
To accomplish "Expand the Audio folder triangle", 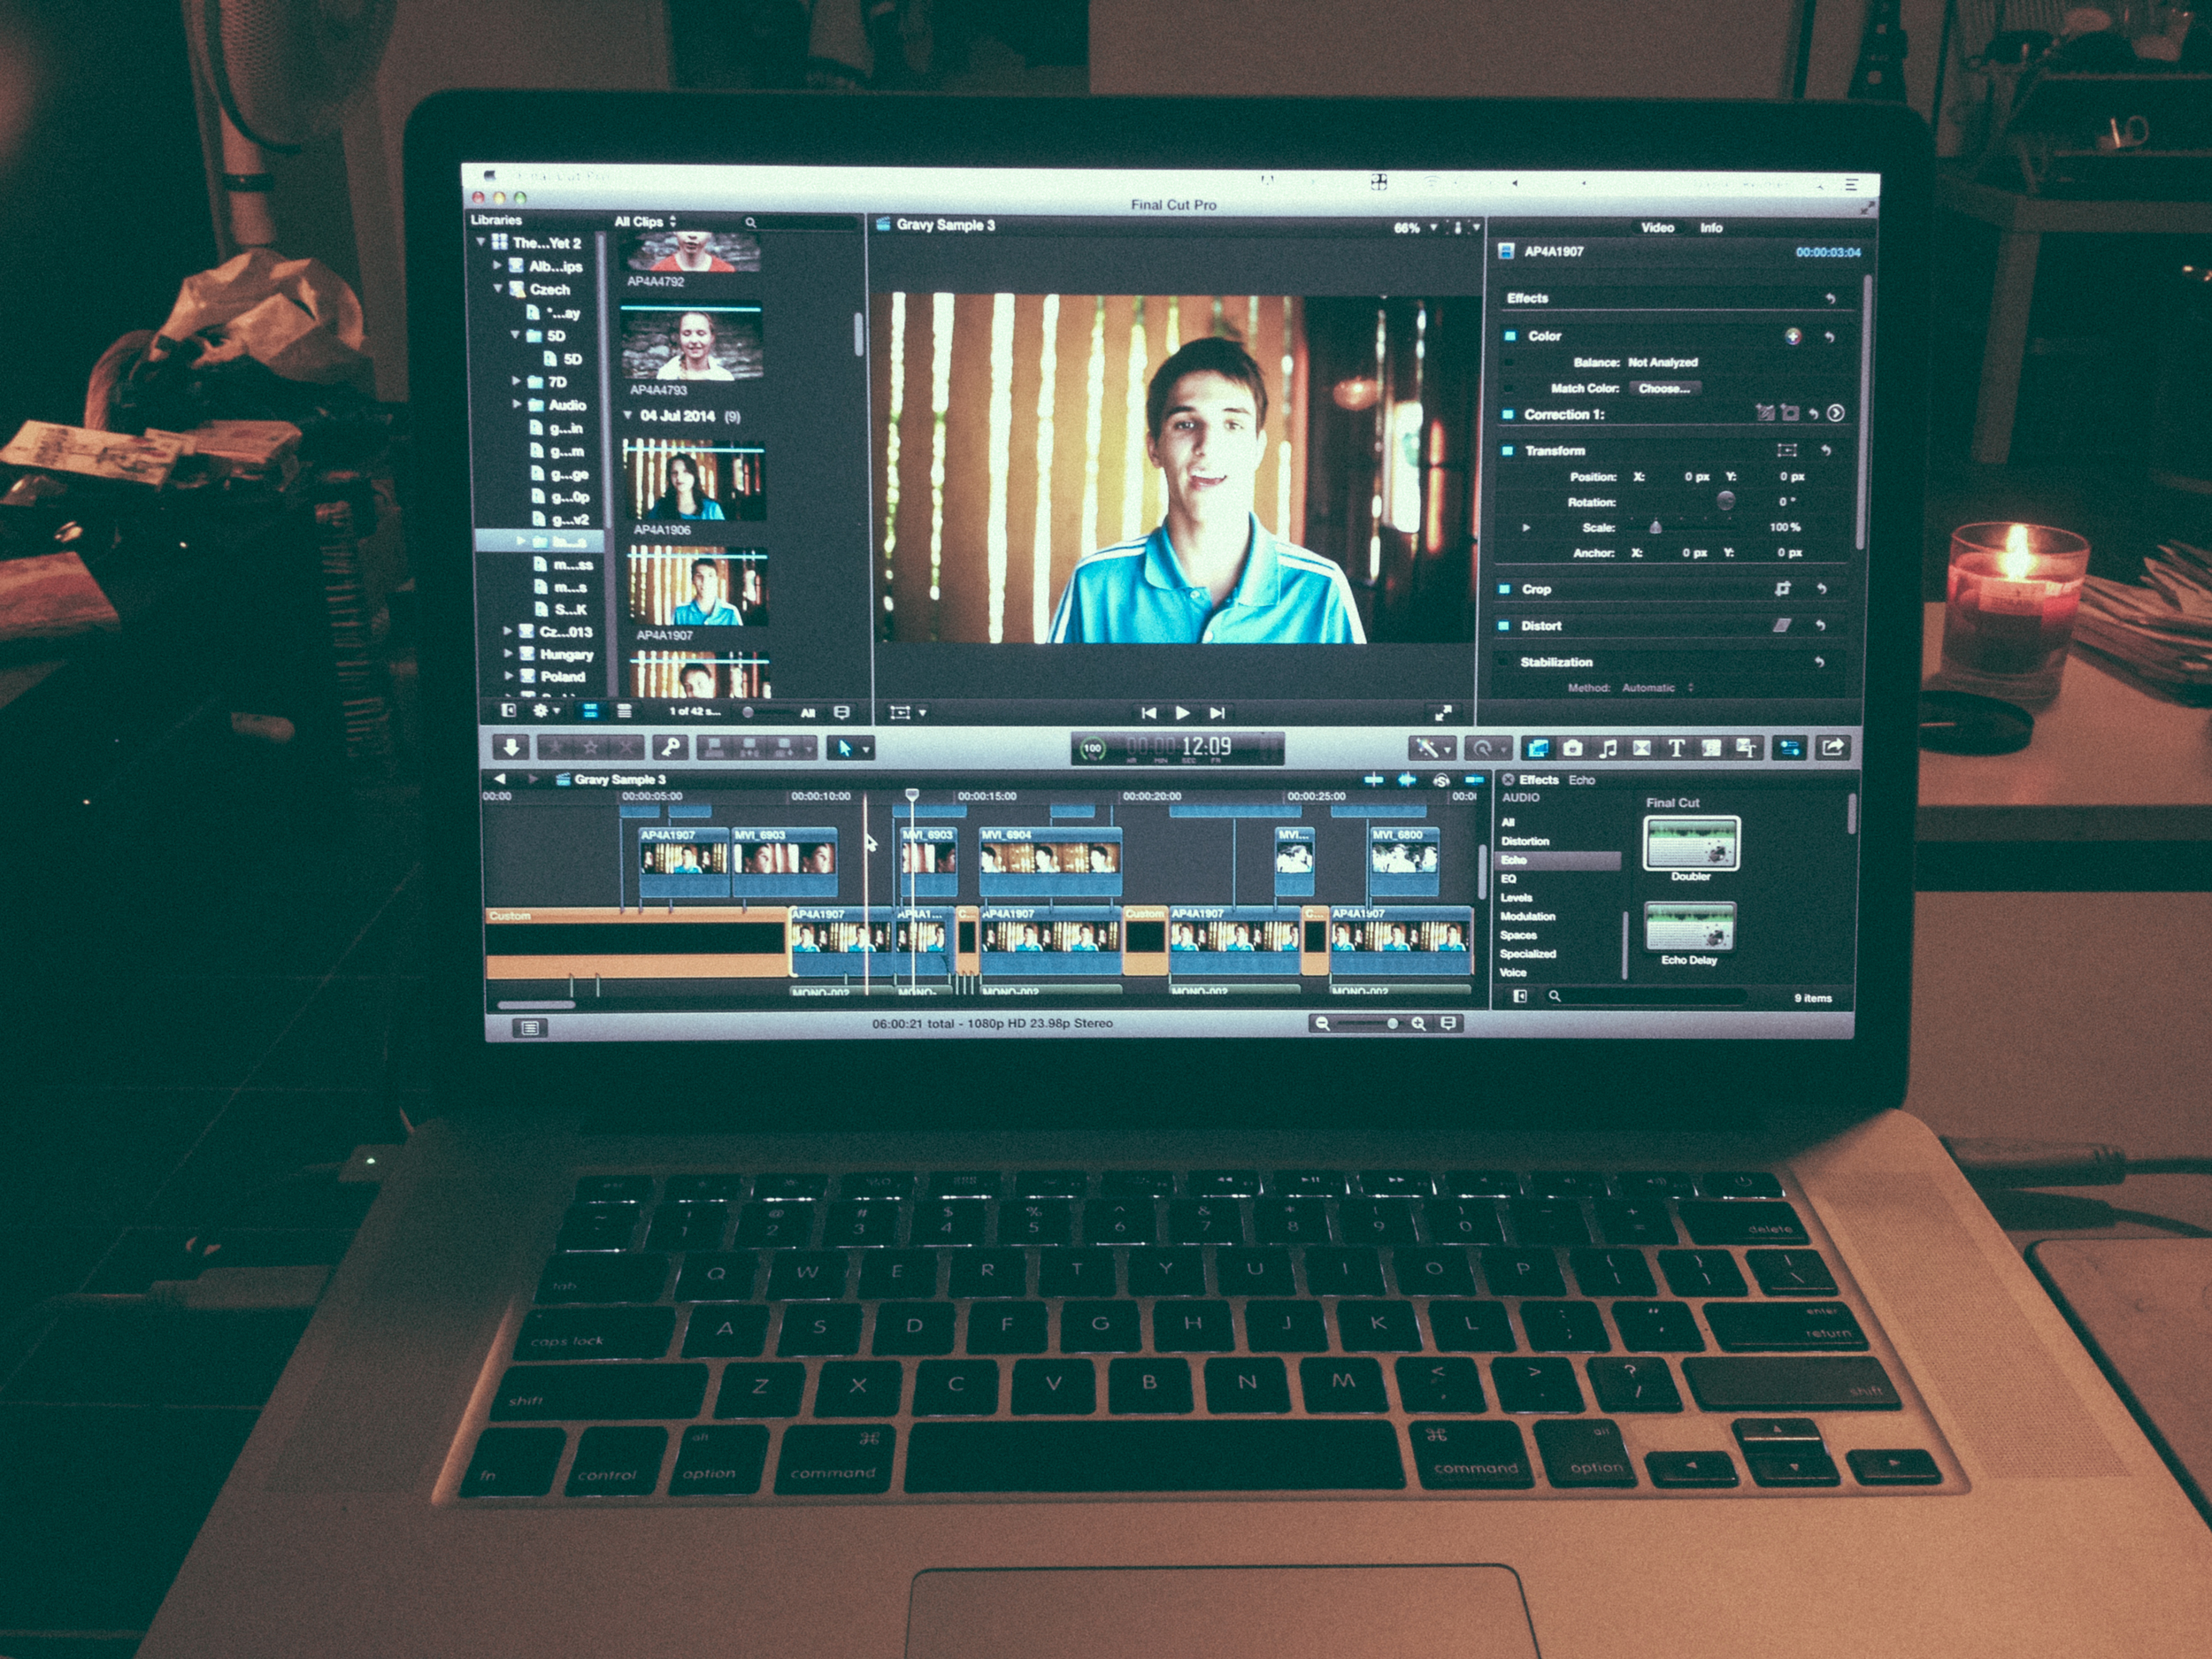I will pos(517,404).
